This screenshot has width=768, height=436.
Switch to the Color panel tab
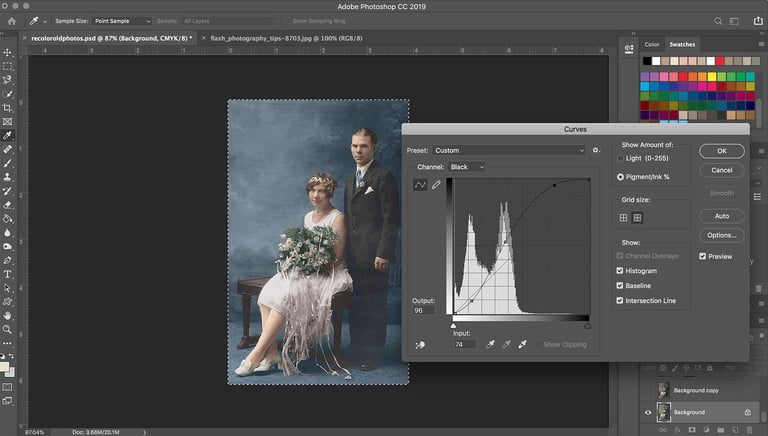(x=652, y=44)
